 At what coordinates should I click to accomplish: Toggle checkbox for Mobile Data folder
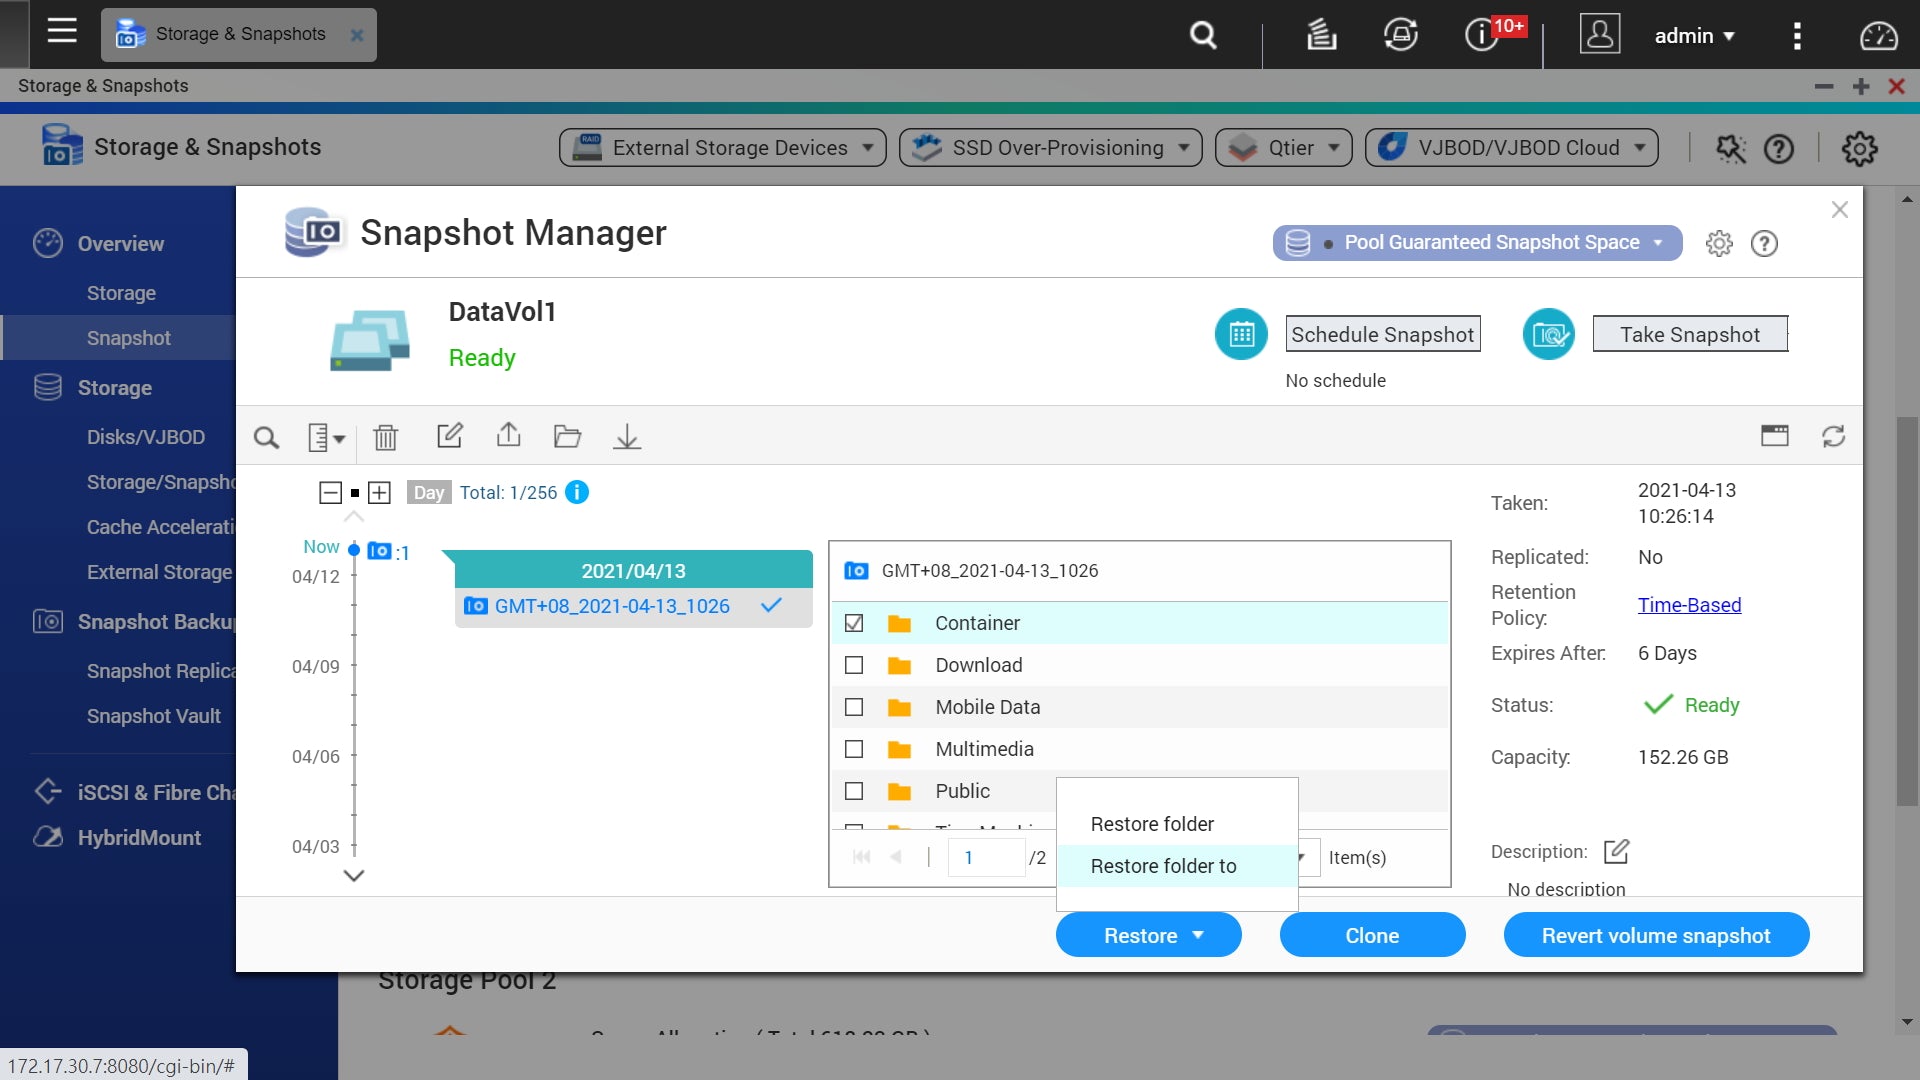(853, 707)
